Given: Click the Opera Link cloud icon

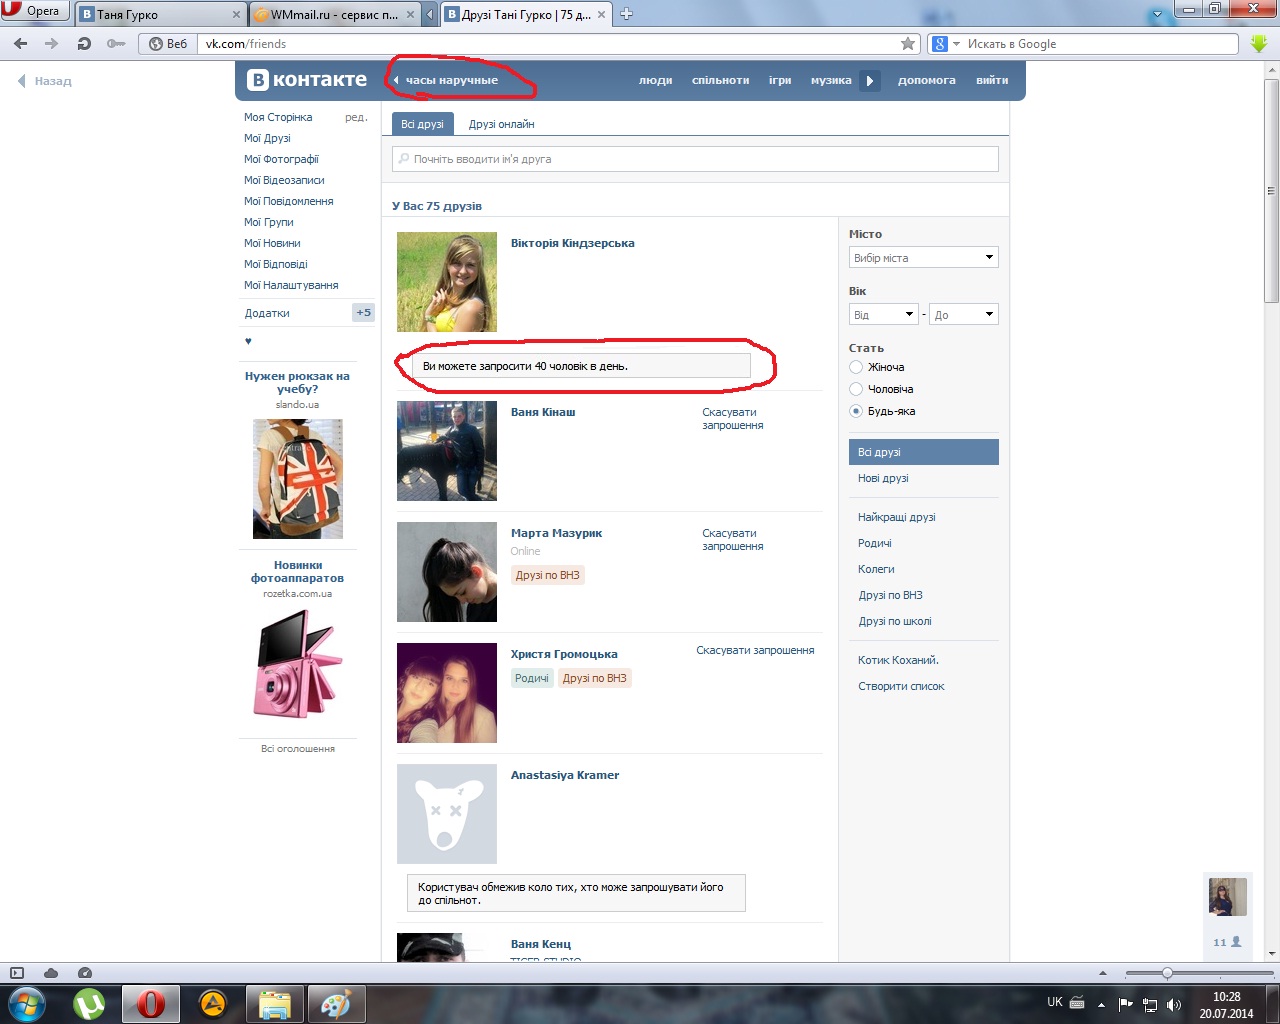Looking at the screenshot, I should click(51, 973).
